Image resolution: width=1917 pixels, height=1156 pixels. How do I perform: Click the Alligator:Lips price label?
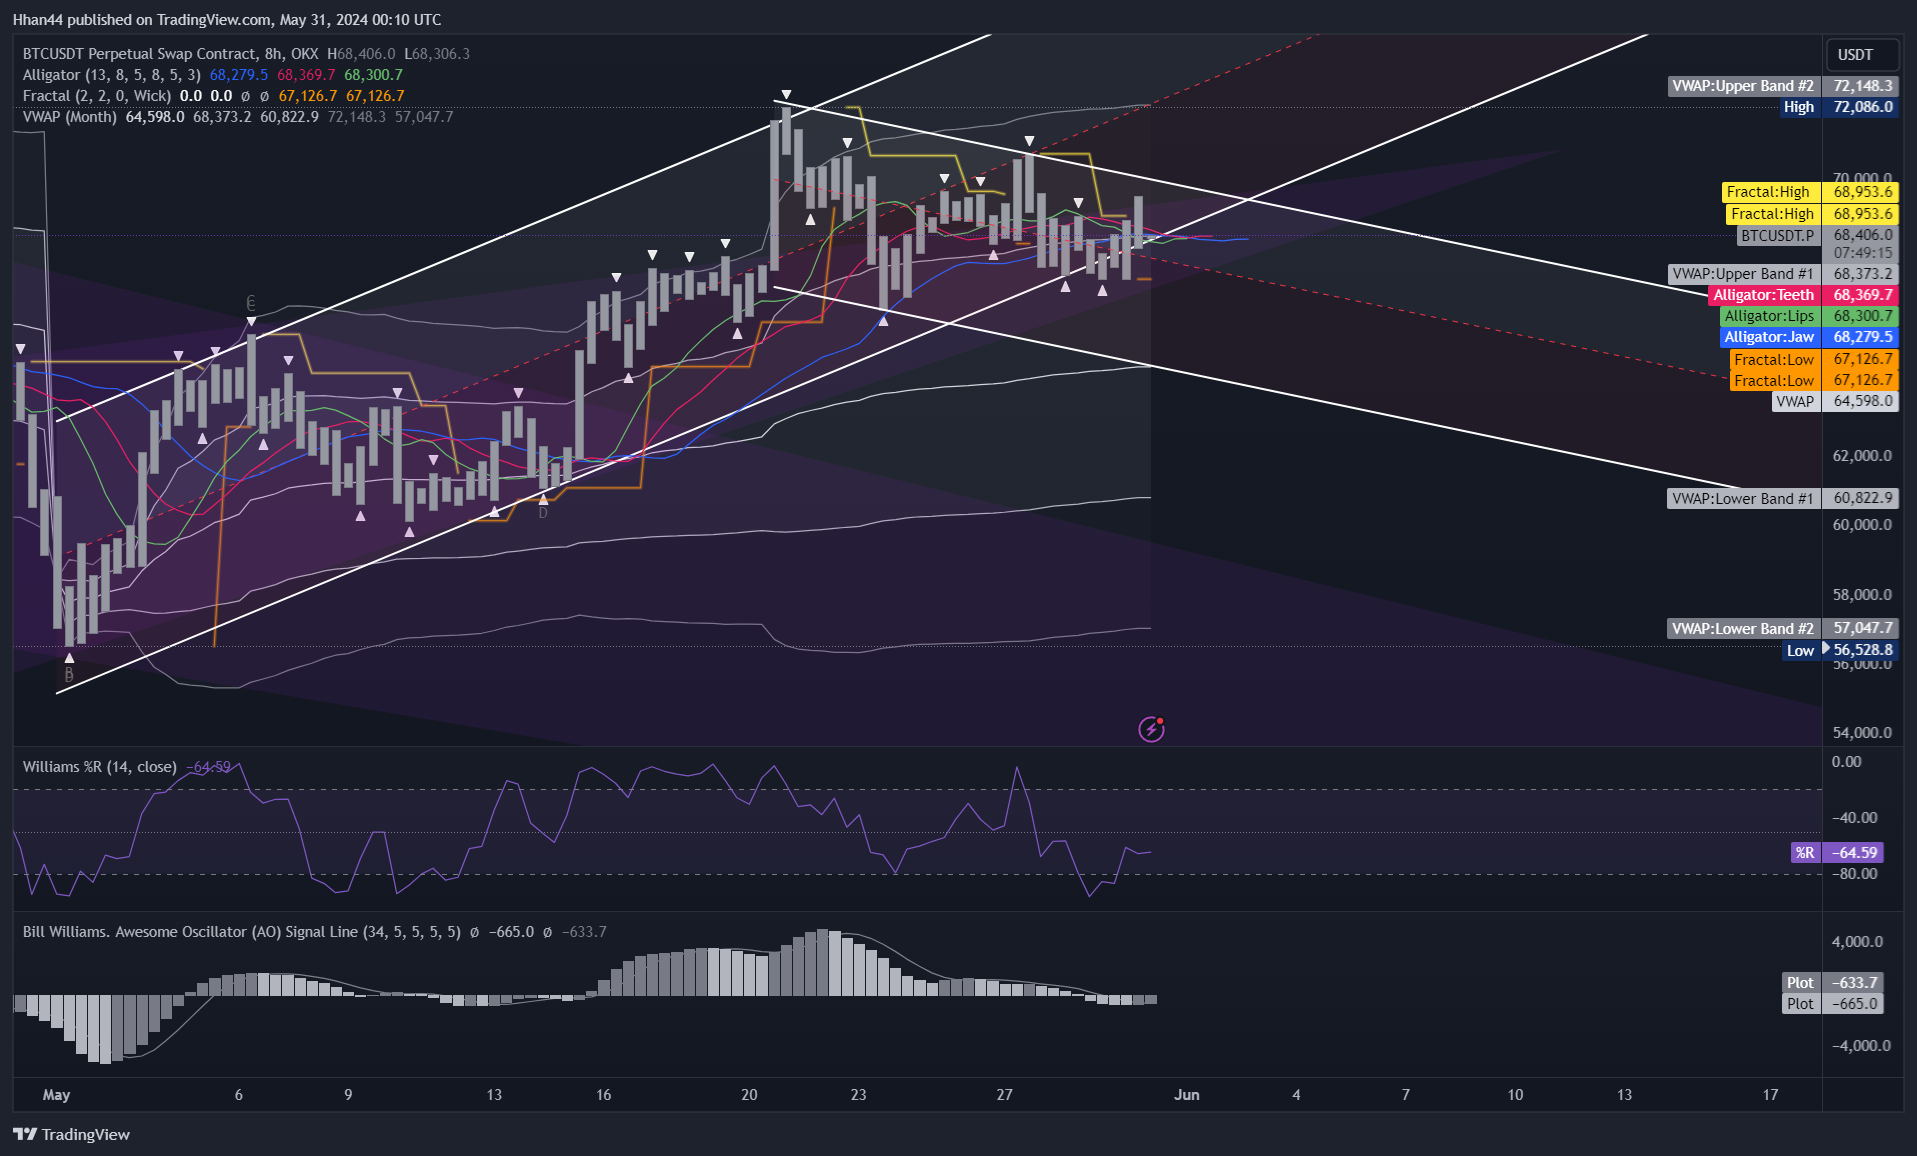pos(1808,316)
